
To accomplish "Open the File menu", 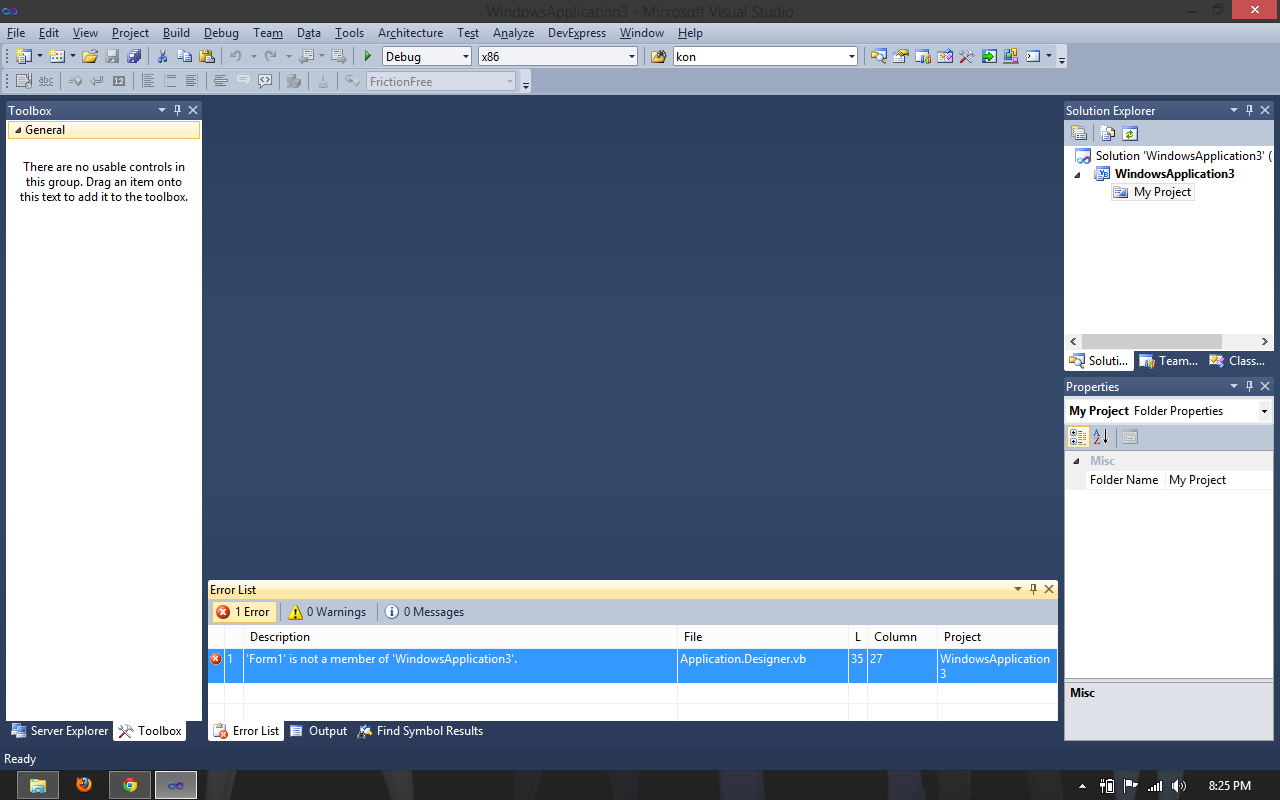I will [15, 33].
